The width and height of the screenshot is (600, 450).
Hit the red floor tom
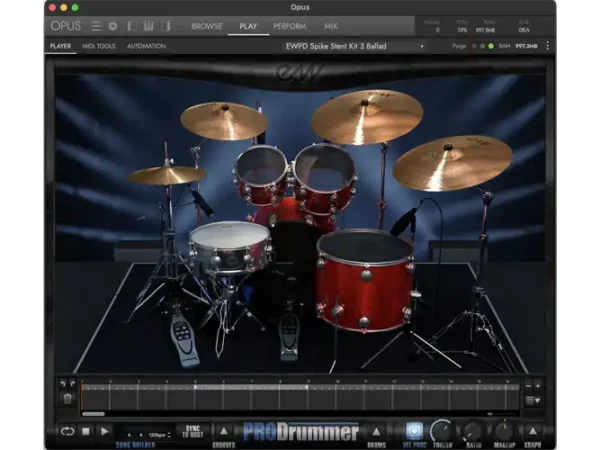[365, 279]
